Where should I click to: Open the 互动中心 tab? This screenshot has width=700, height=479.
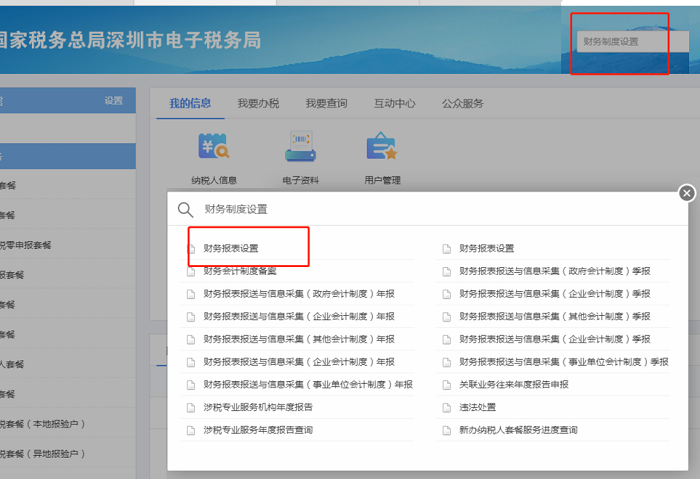click(x=394, y=103)
